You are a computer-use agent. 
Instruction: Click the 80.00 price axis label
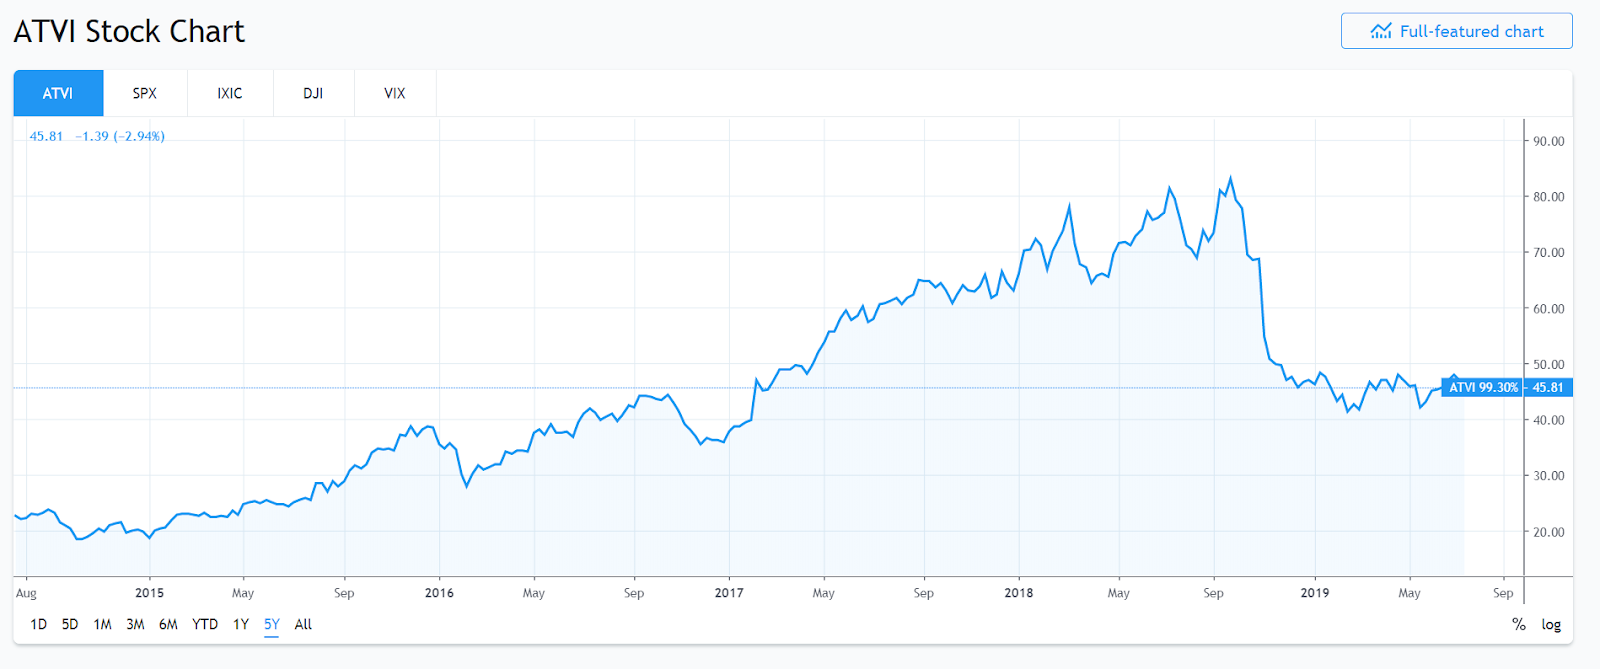coord(1549,197)
